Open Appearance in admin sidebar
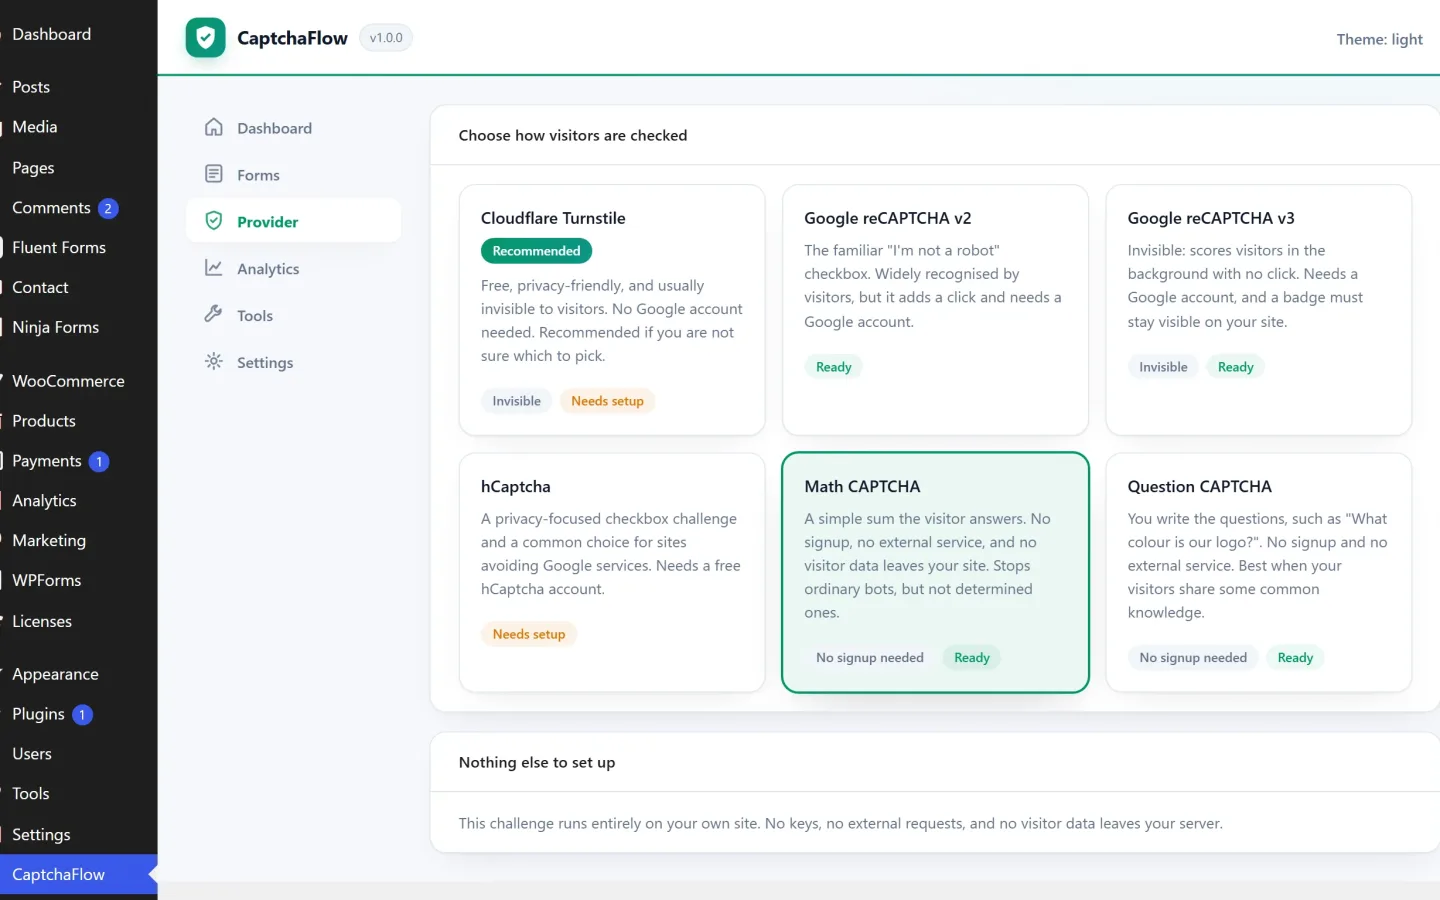 click(x=78, y=674)
